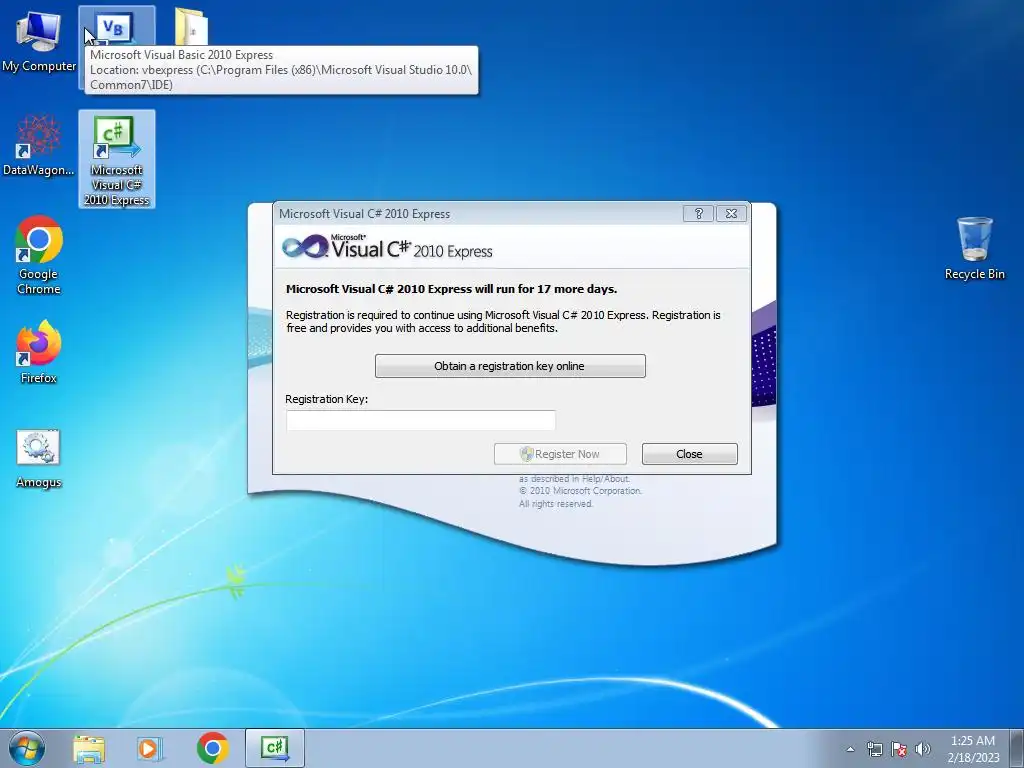Select Google Chrome desktop shortcut
The width and height of the screenshot is (1024, 768).
coord(39,255)
